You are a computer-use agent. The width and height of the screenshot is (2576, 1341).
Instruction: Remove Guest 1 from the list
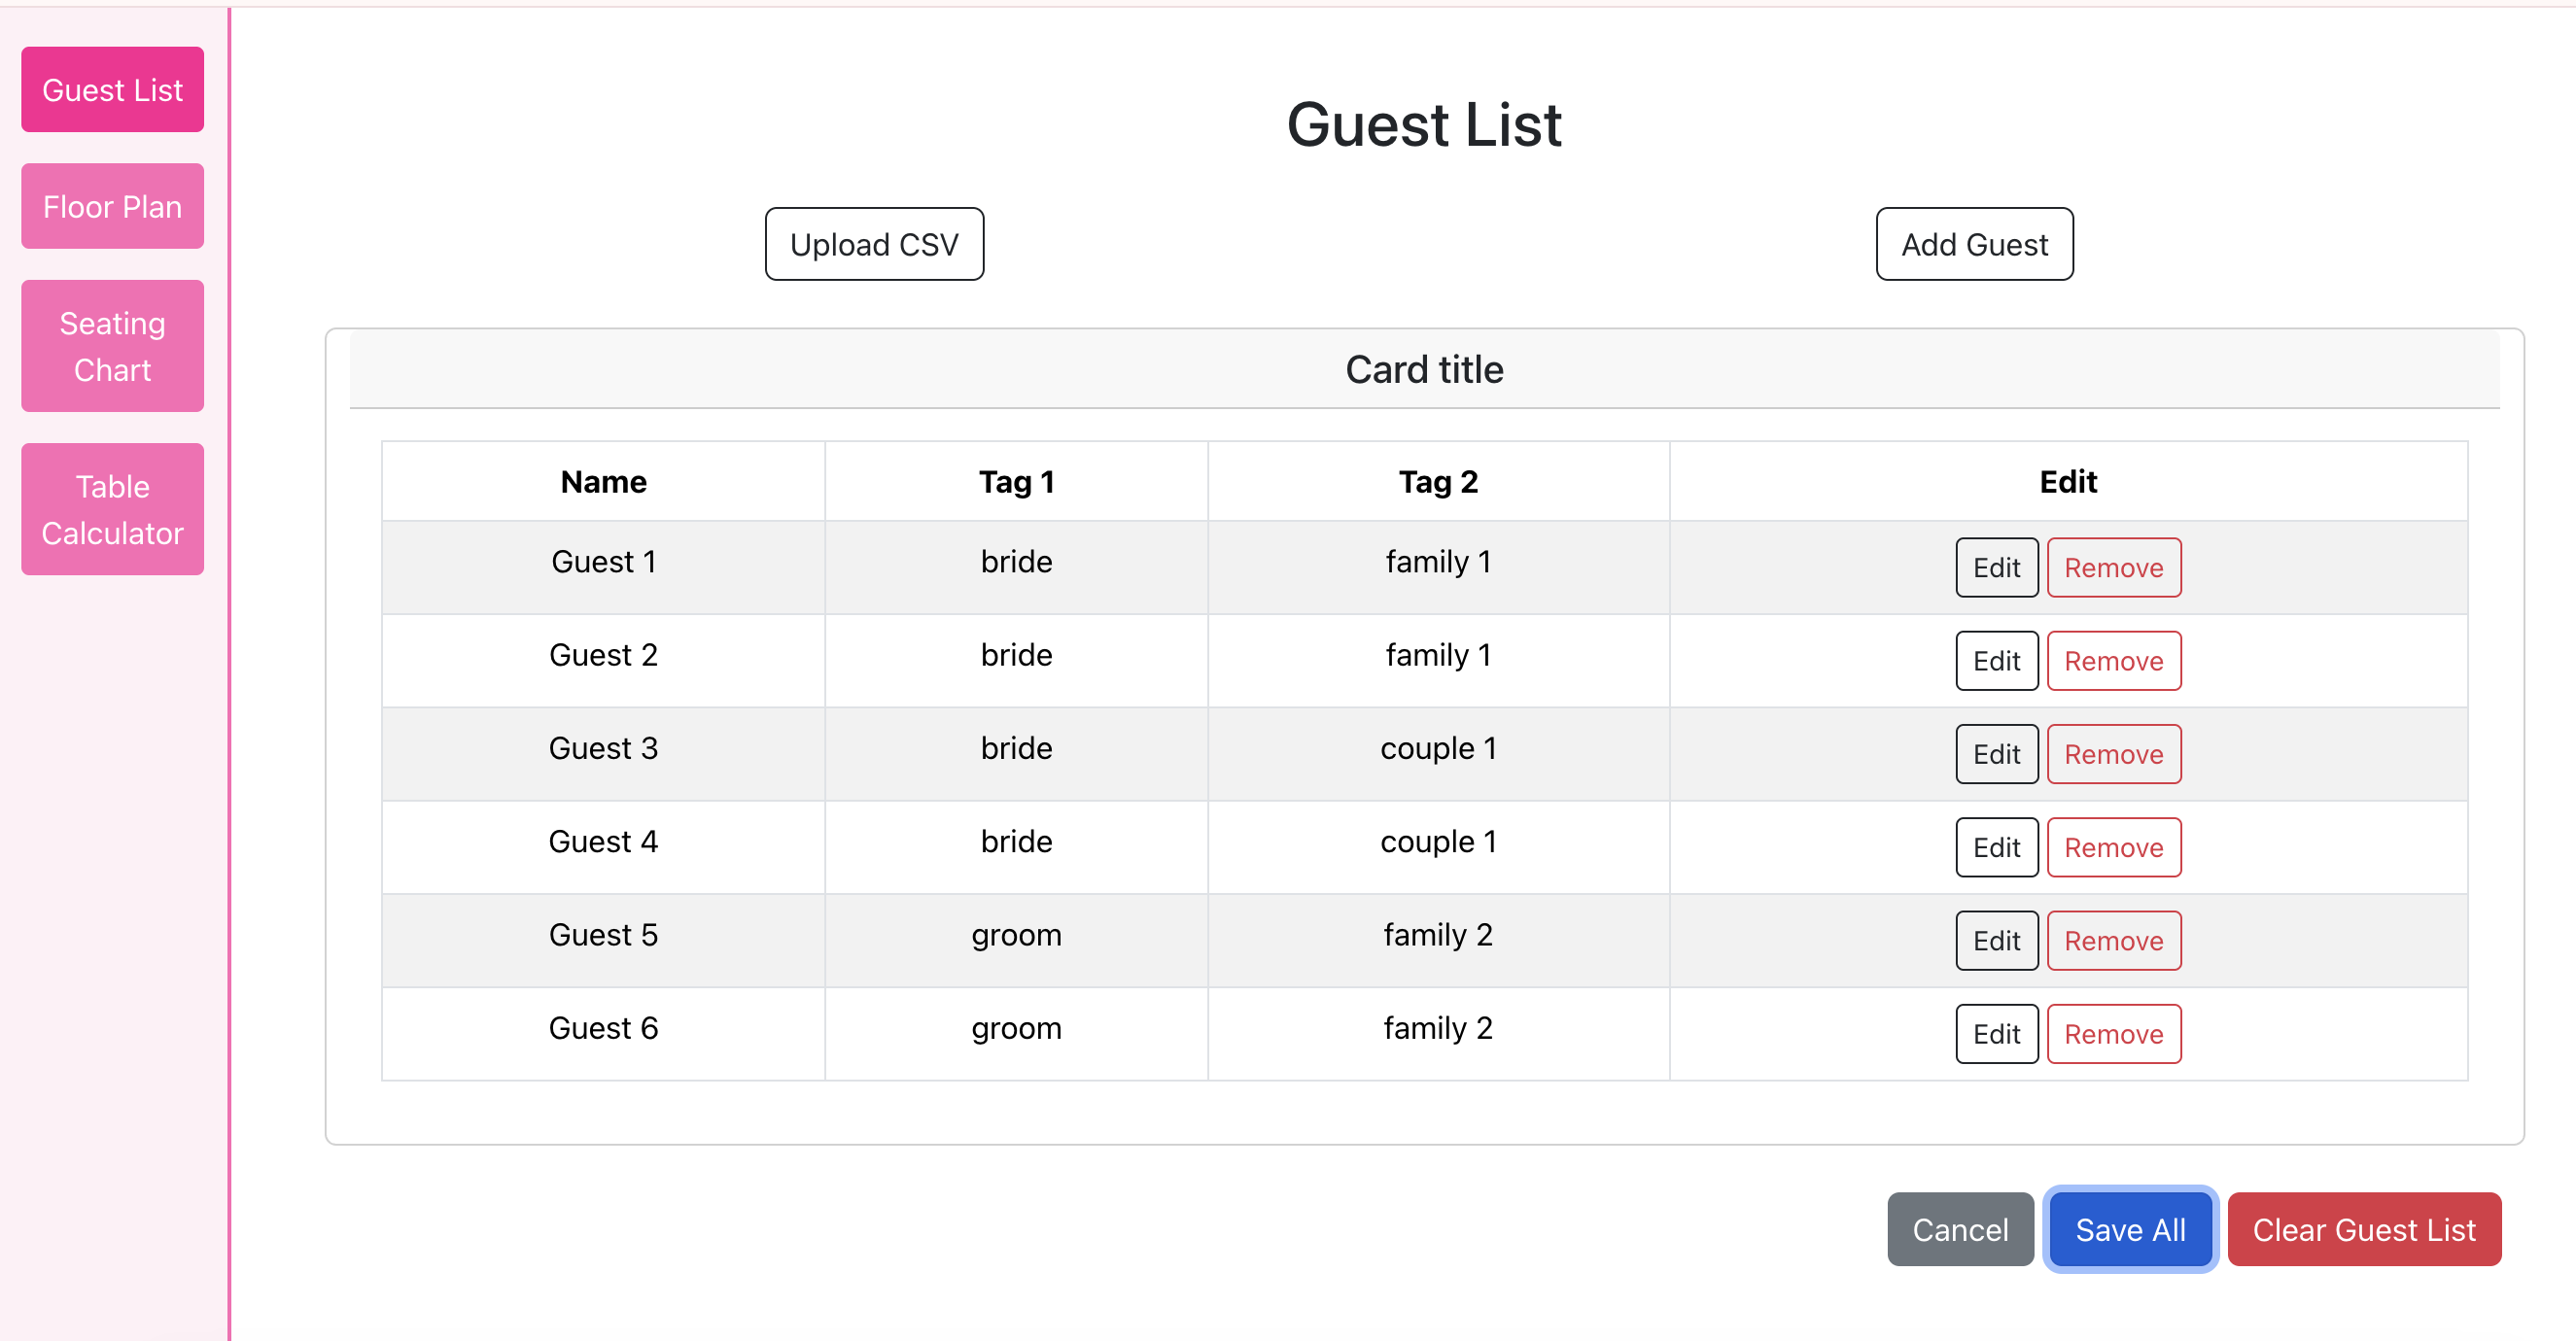(x=2113, y=567)
